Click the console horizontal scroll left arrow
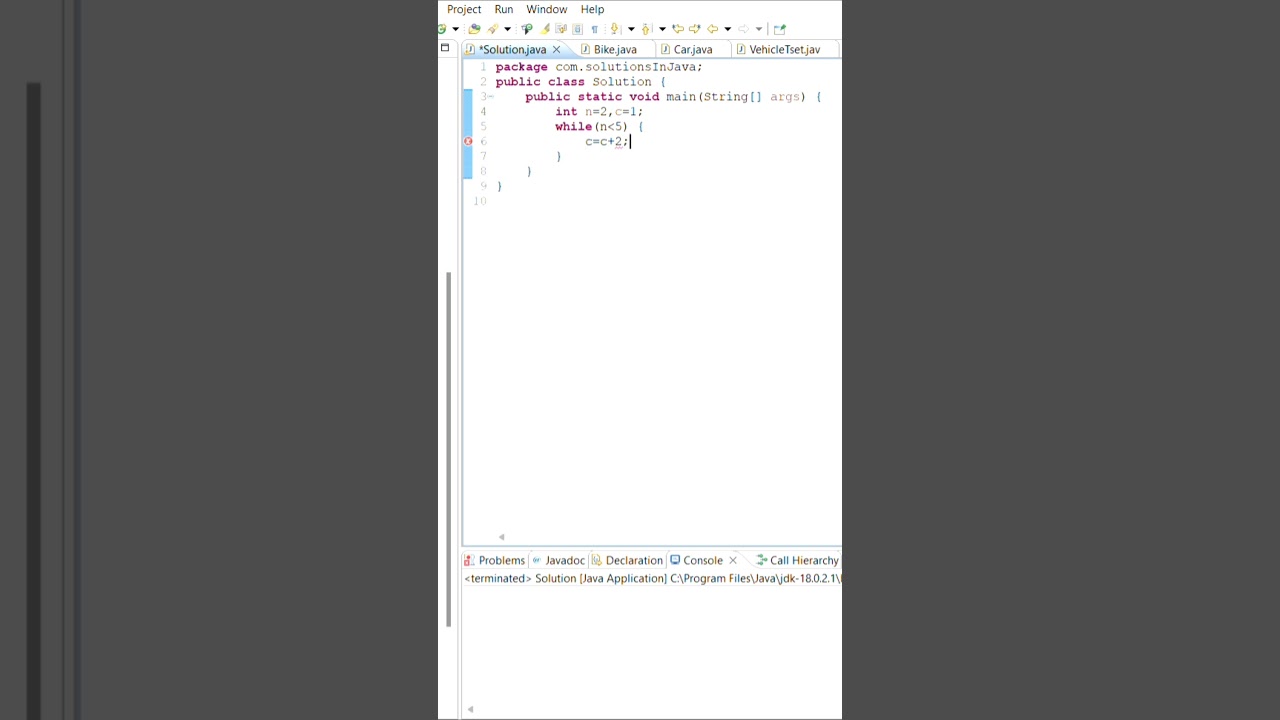Screen dimensions: 1280x720 (470, 709)
